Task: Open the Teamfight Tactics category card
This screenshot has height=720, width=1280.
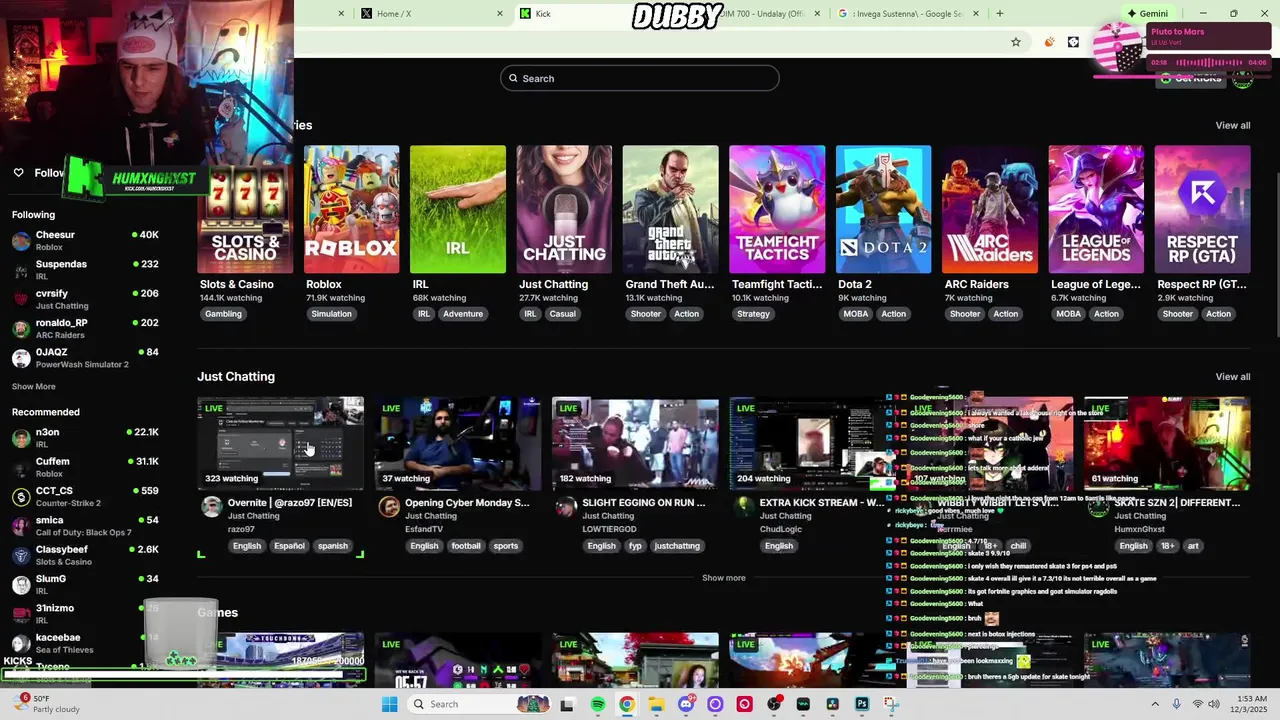Action: (777, 209)
